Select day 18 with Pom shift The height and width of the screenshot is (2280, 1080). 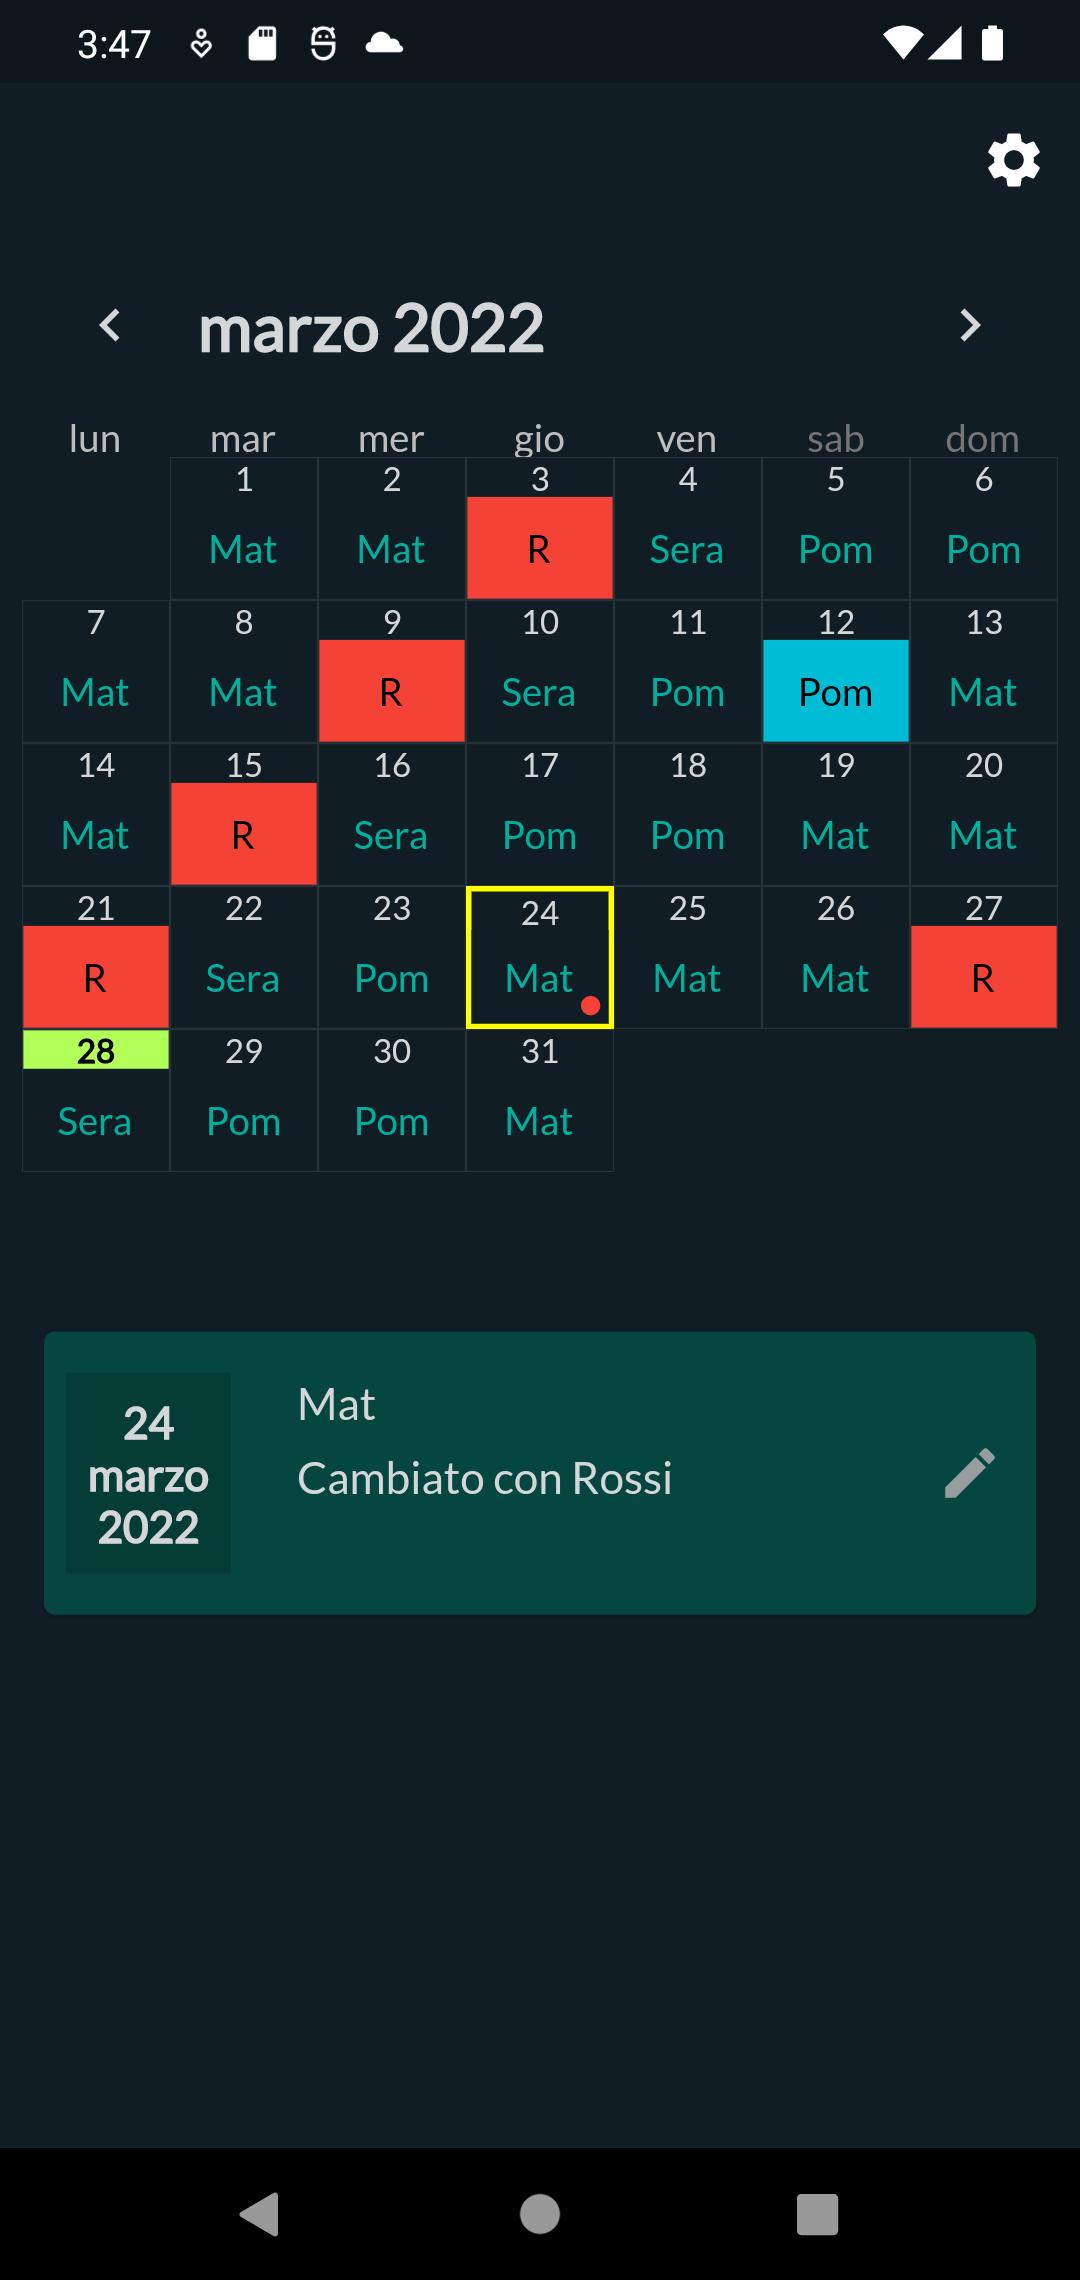[688, 815]
